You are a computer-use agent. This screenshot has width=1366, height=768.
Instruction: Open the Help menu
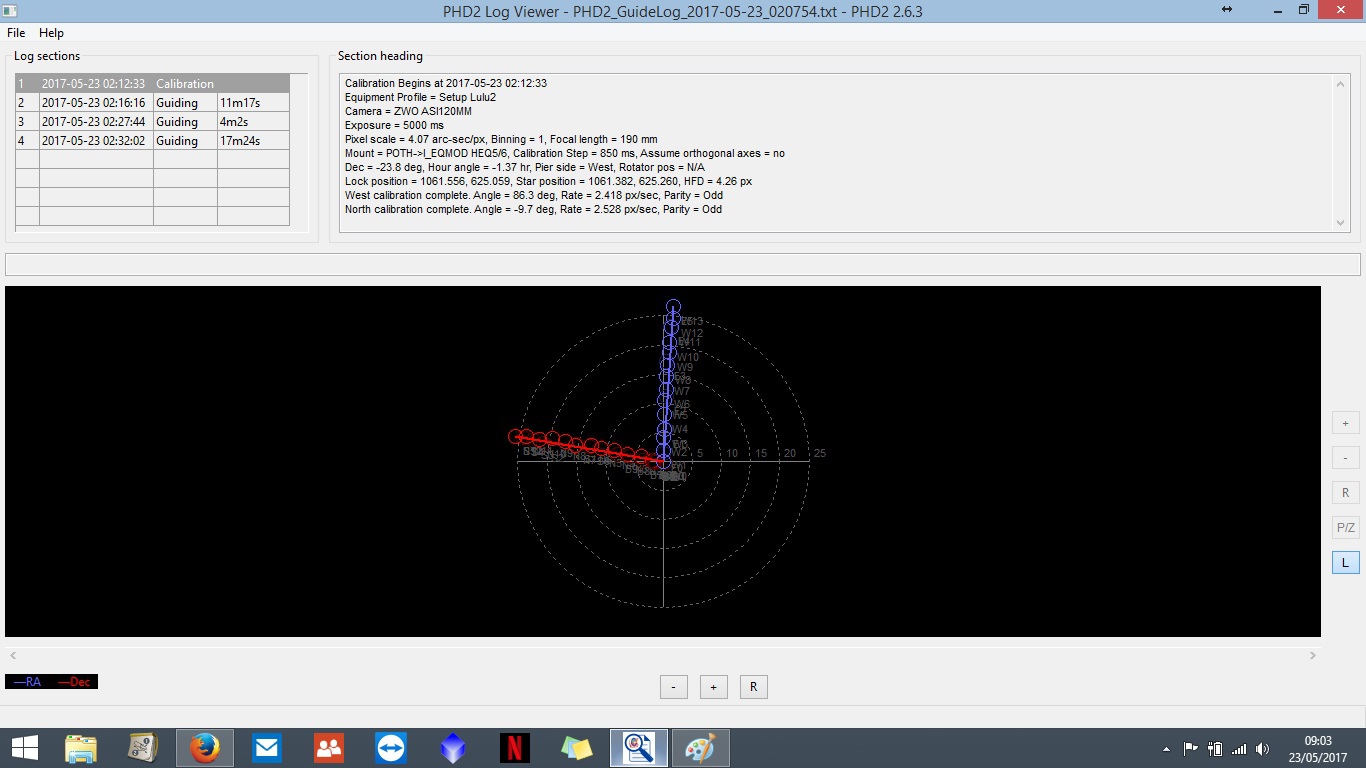(51, 33)
